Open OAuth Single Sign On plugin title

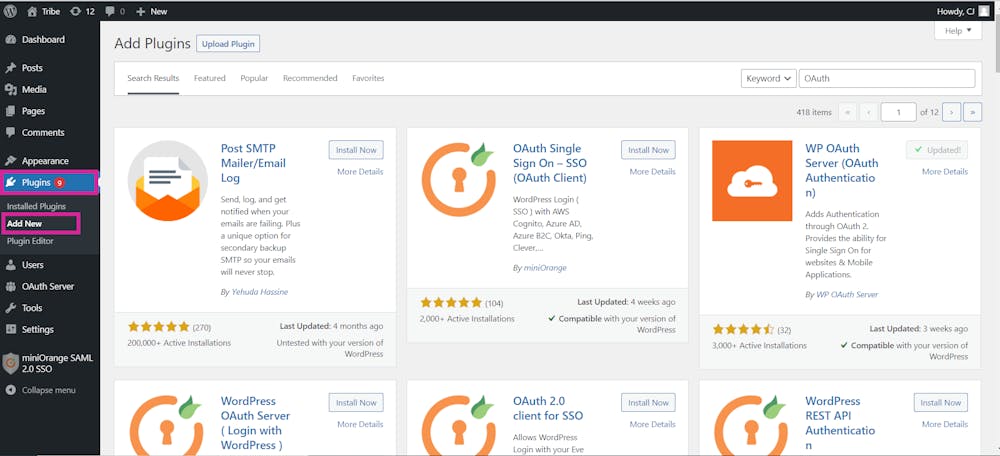click(x=550, y=163)
